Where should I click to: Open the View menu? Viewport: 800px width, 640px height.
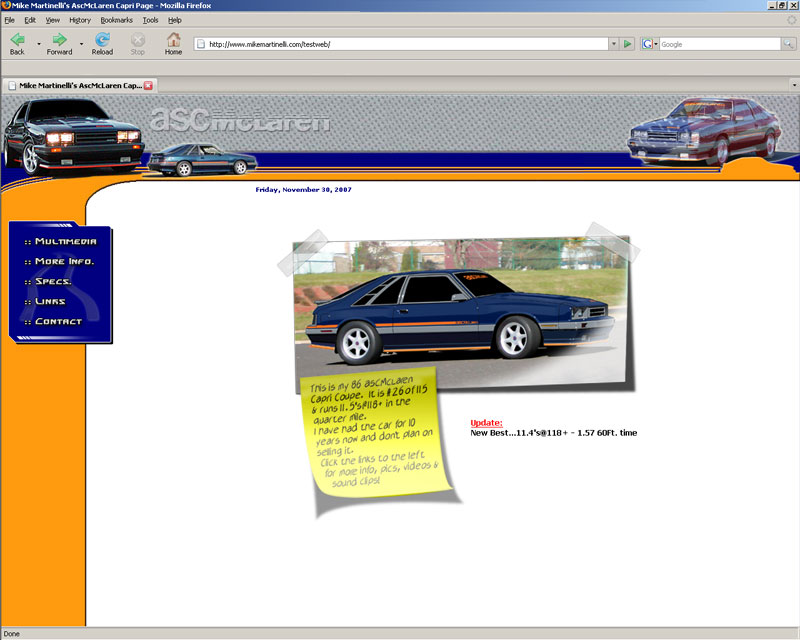(x=53, y=20)
